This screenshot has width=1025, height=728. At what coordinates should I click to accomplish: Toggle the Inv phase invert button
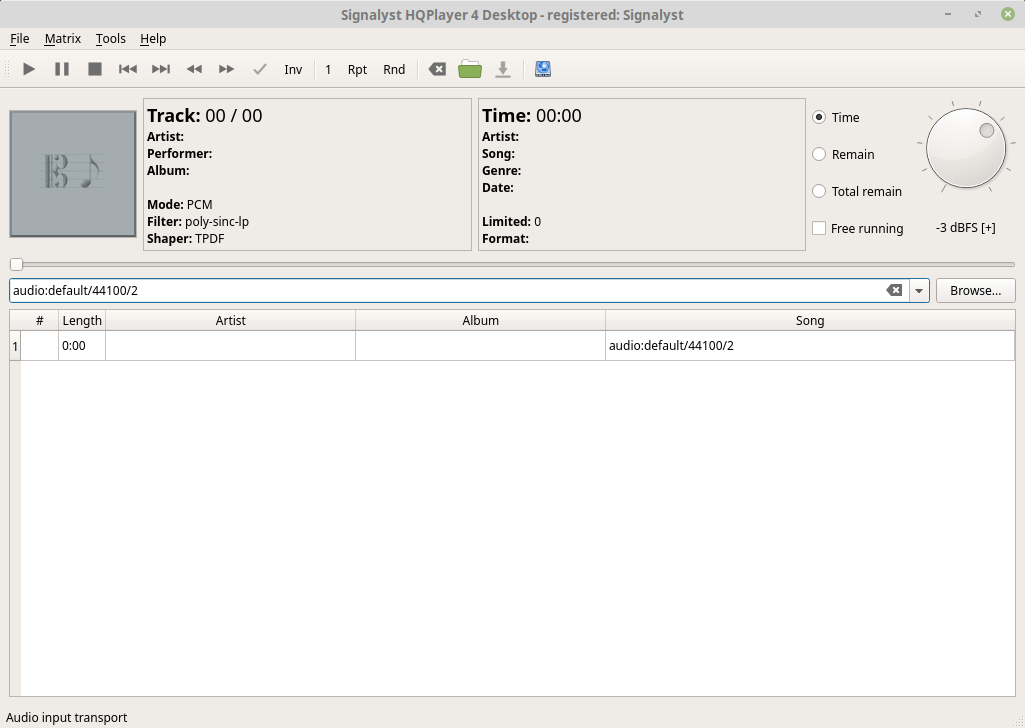click(293, 69)
